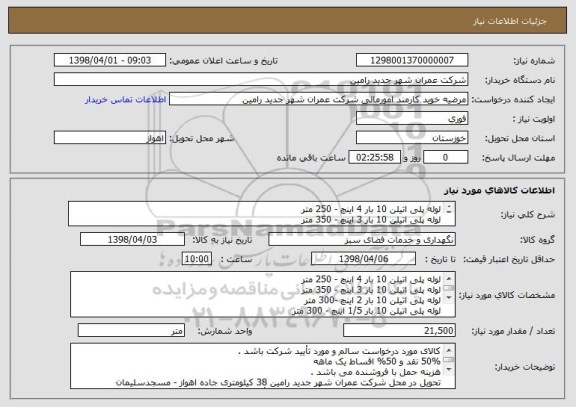Image resolution: width=576 pixels, height=407 pixels.
Task: Click the goods specifications text area
Action: [x=263, y=295]
